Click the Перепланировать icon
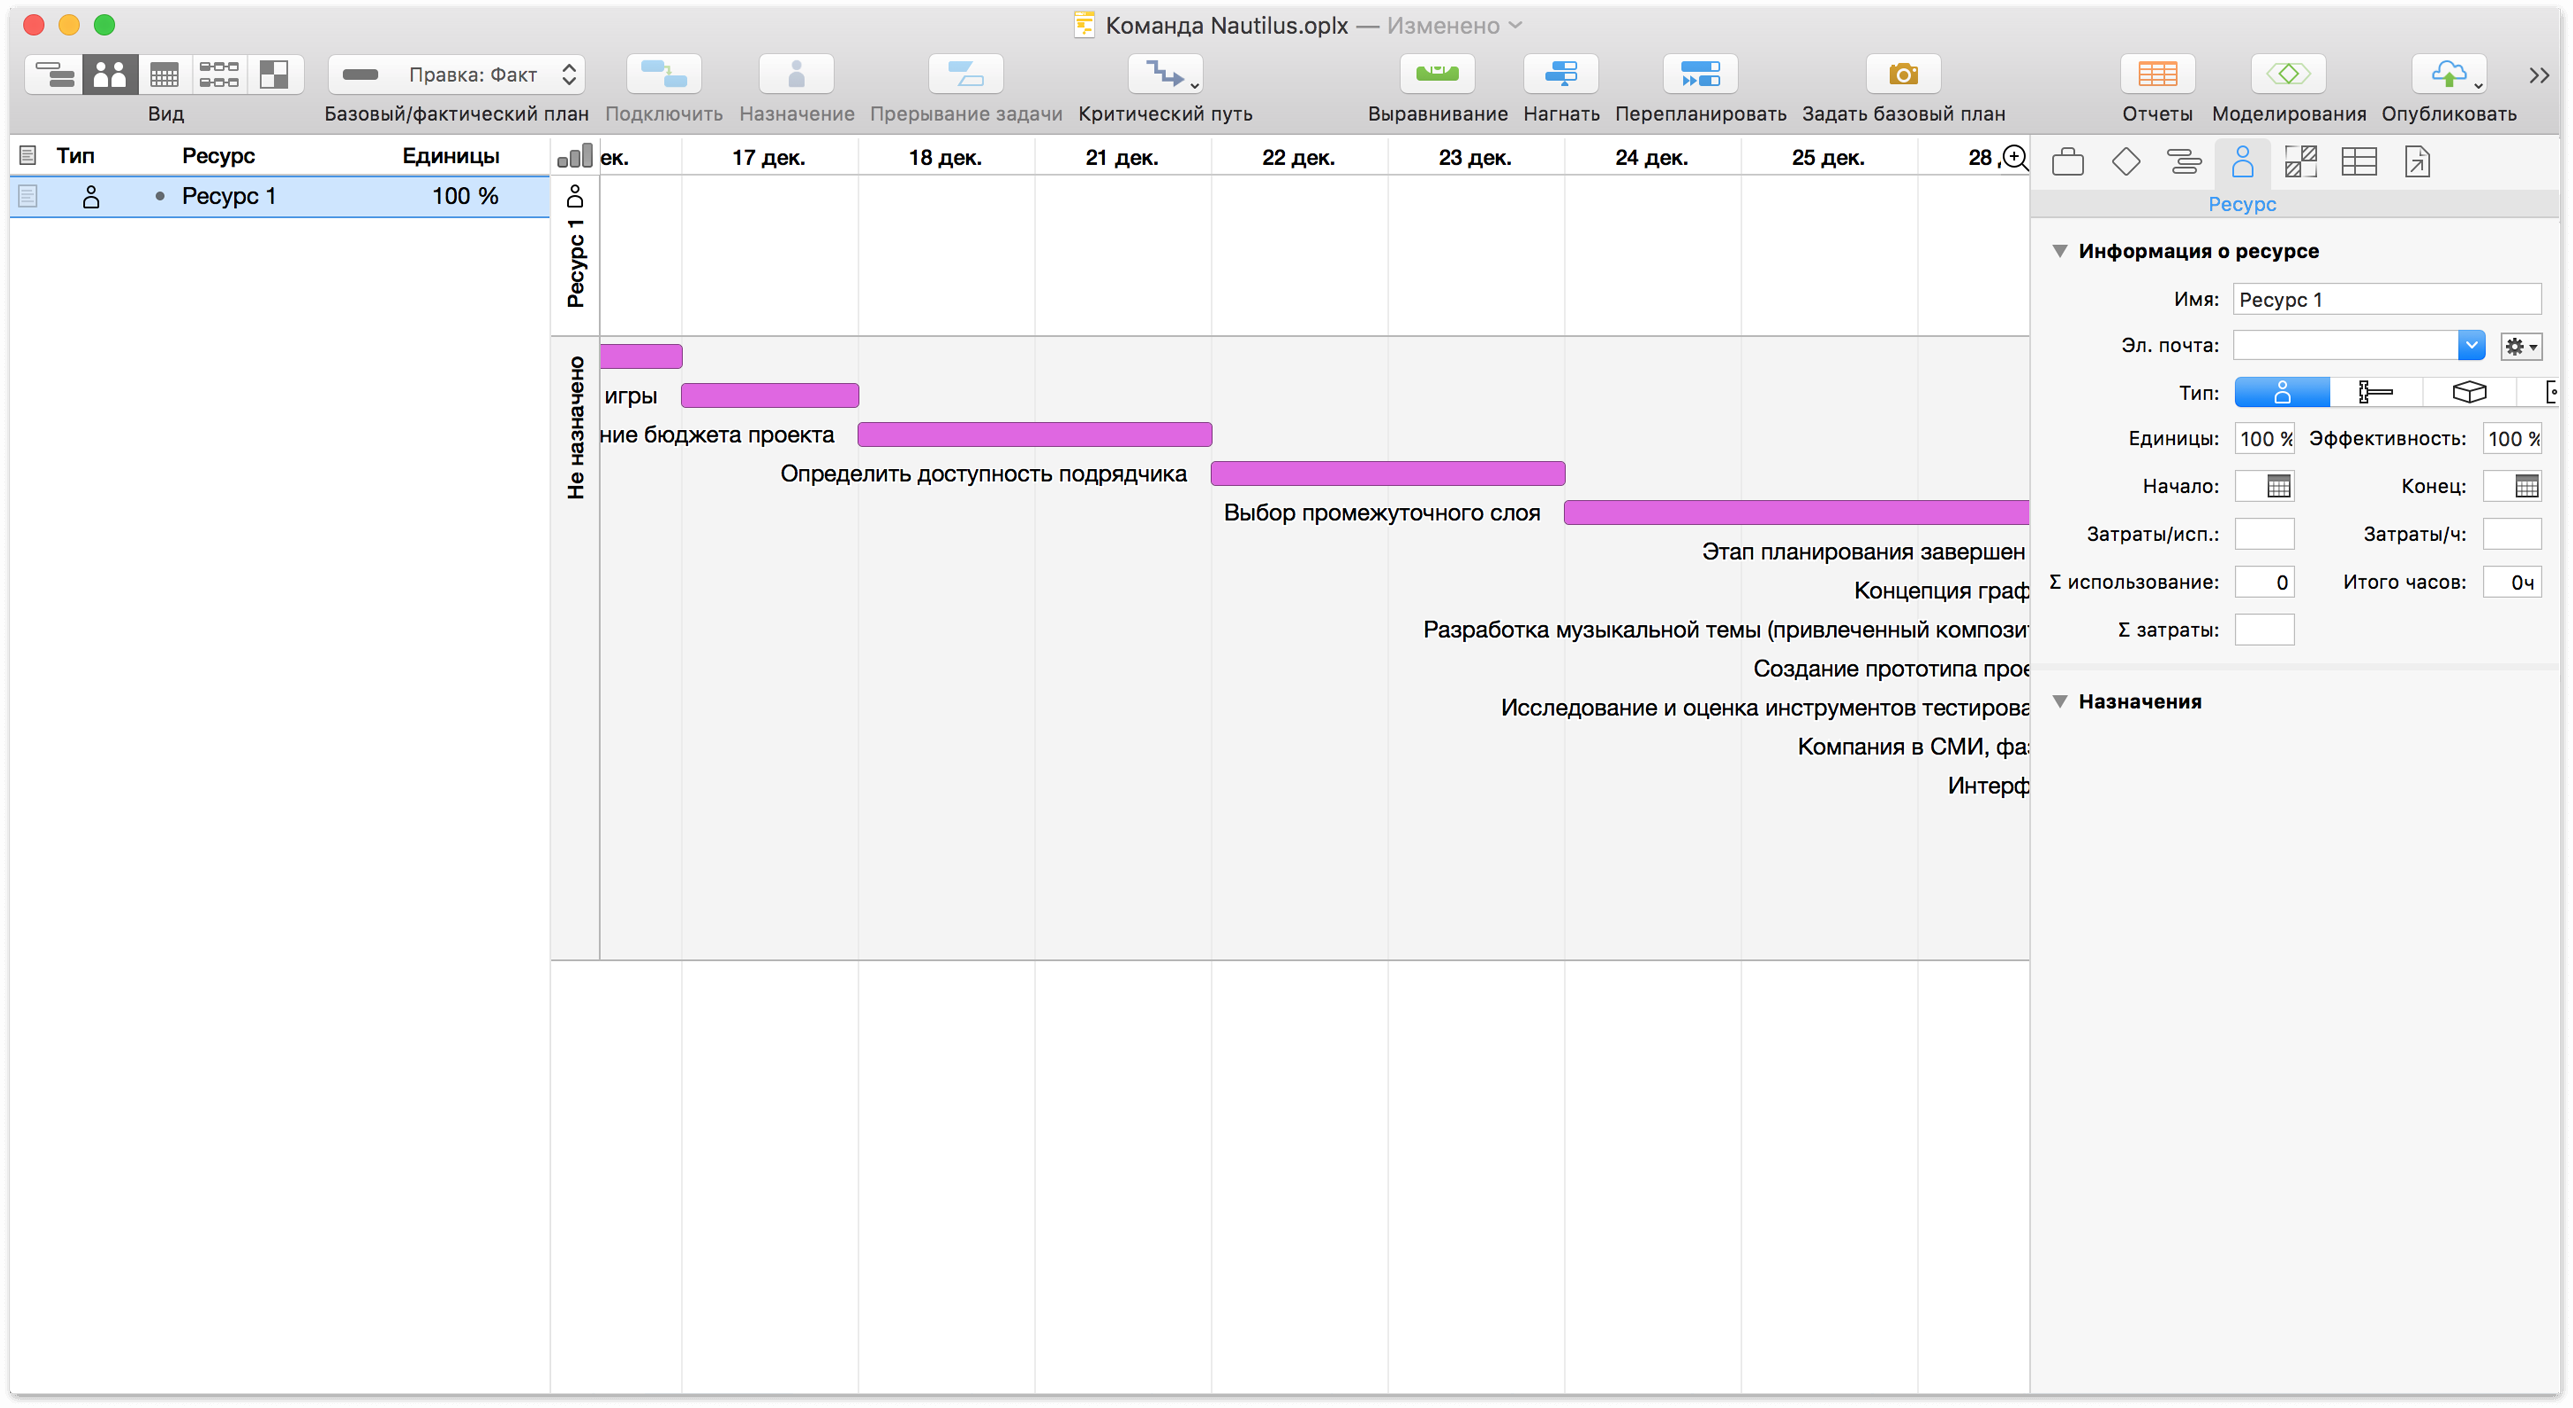The height and width of the screenshot is (1408, 2573). click(1700, 74)
